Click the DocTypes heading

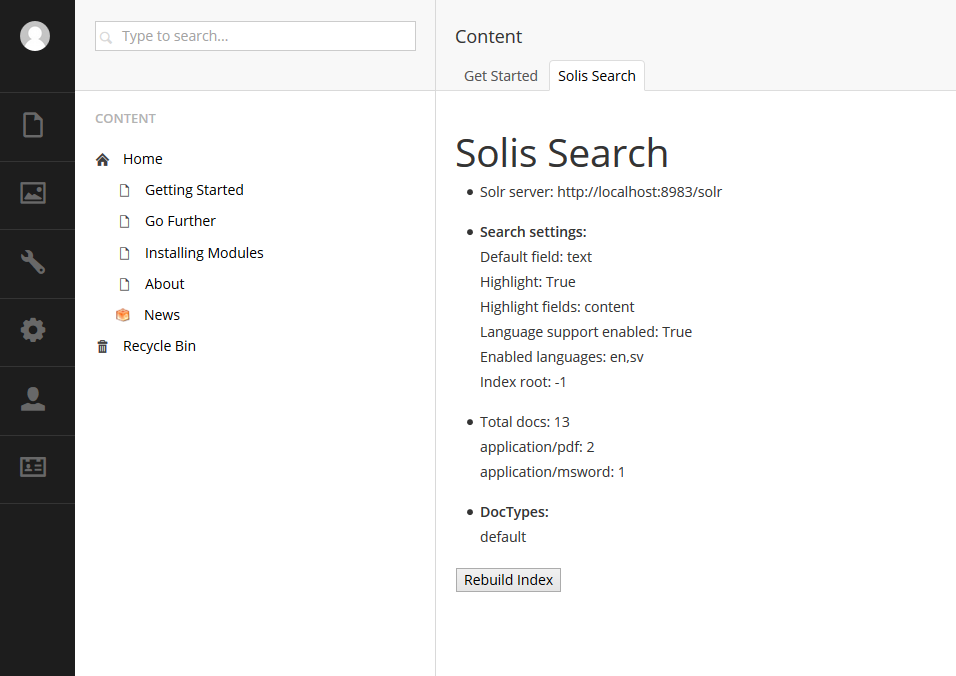click(x=515, y=512)
